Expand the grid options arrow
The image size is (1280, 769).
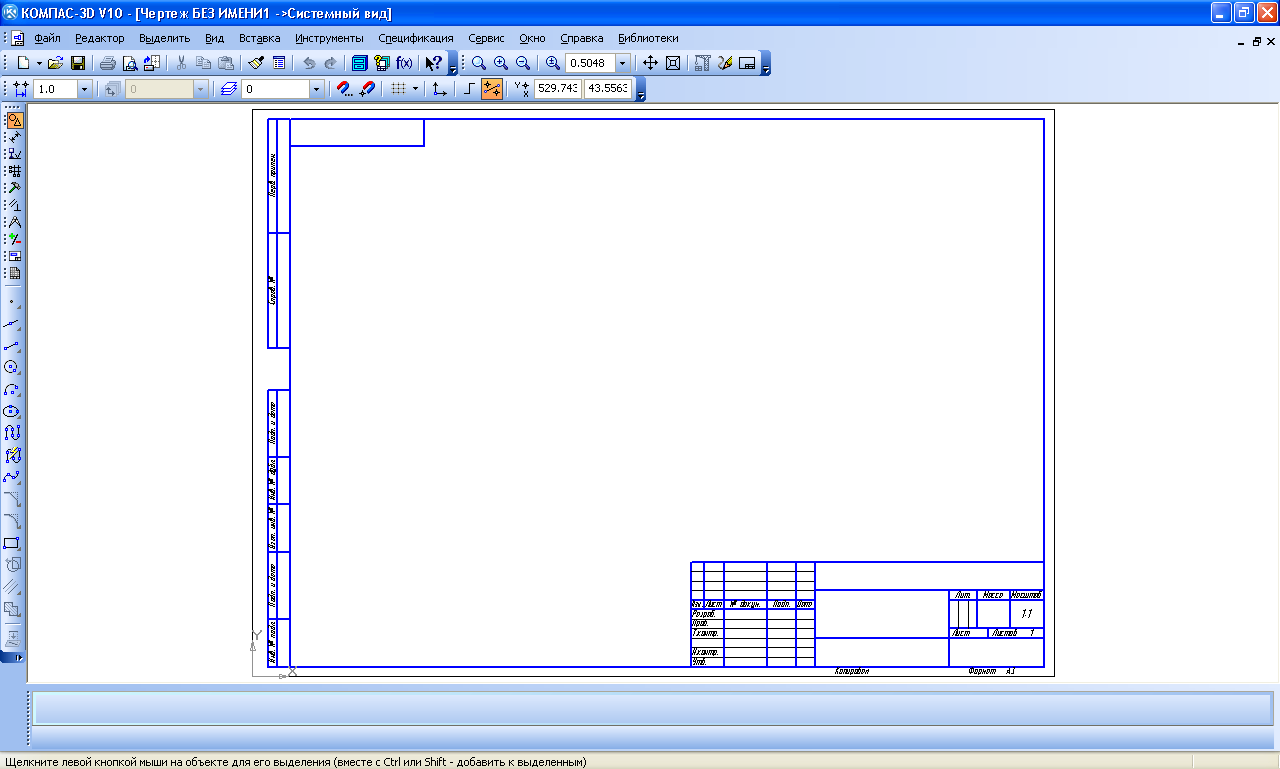[x=416, y=89]
